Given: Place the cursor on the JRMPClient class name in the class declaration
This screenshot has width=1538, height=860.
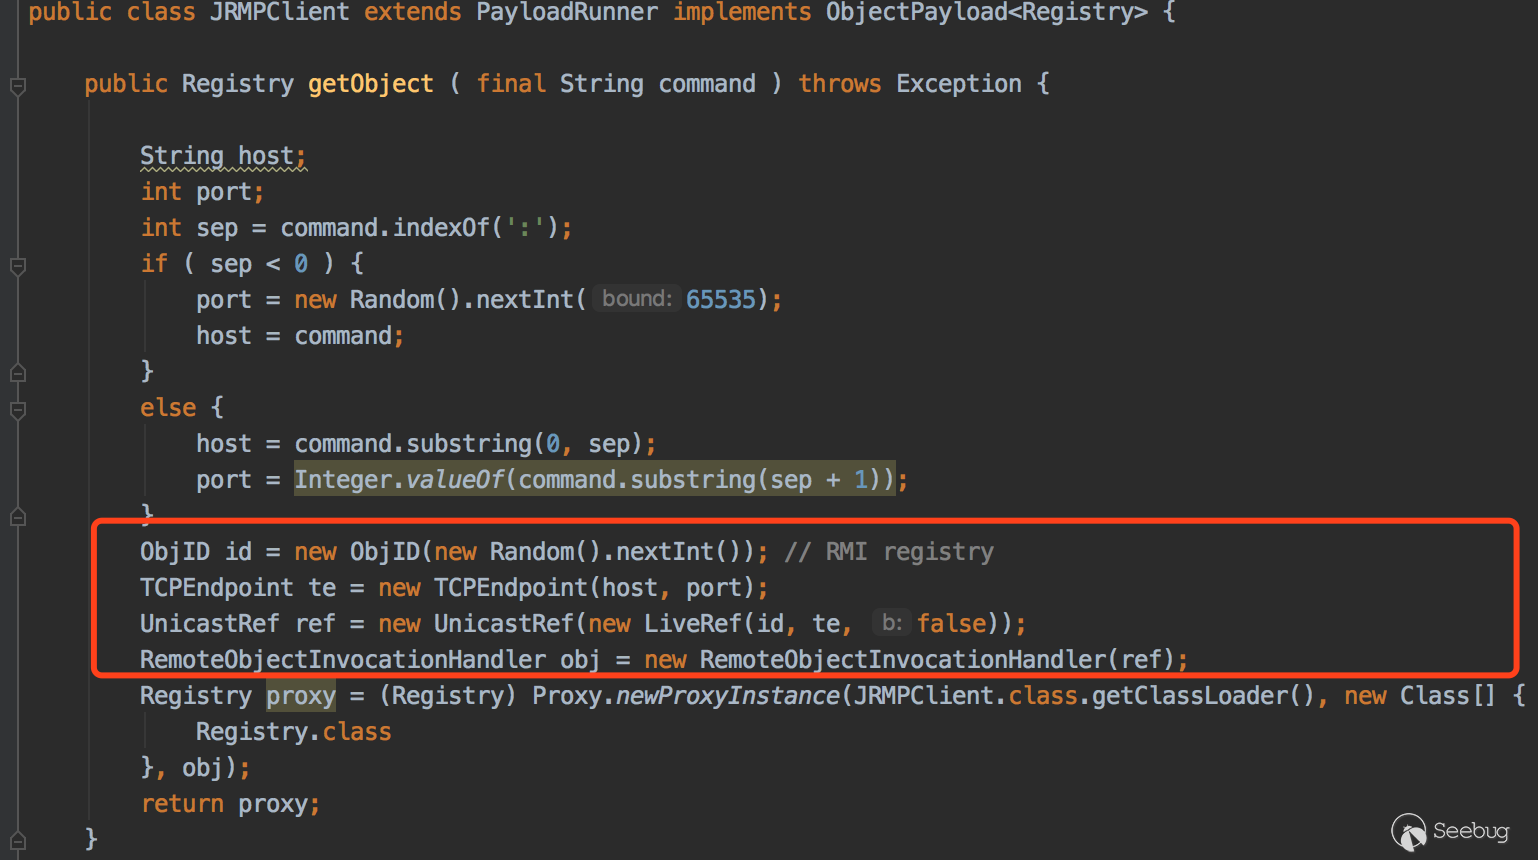Looking at the screenshot, I should pyautogui.click(x=279, y=12).
